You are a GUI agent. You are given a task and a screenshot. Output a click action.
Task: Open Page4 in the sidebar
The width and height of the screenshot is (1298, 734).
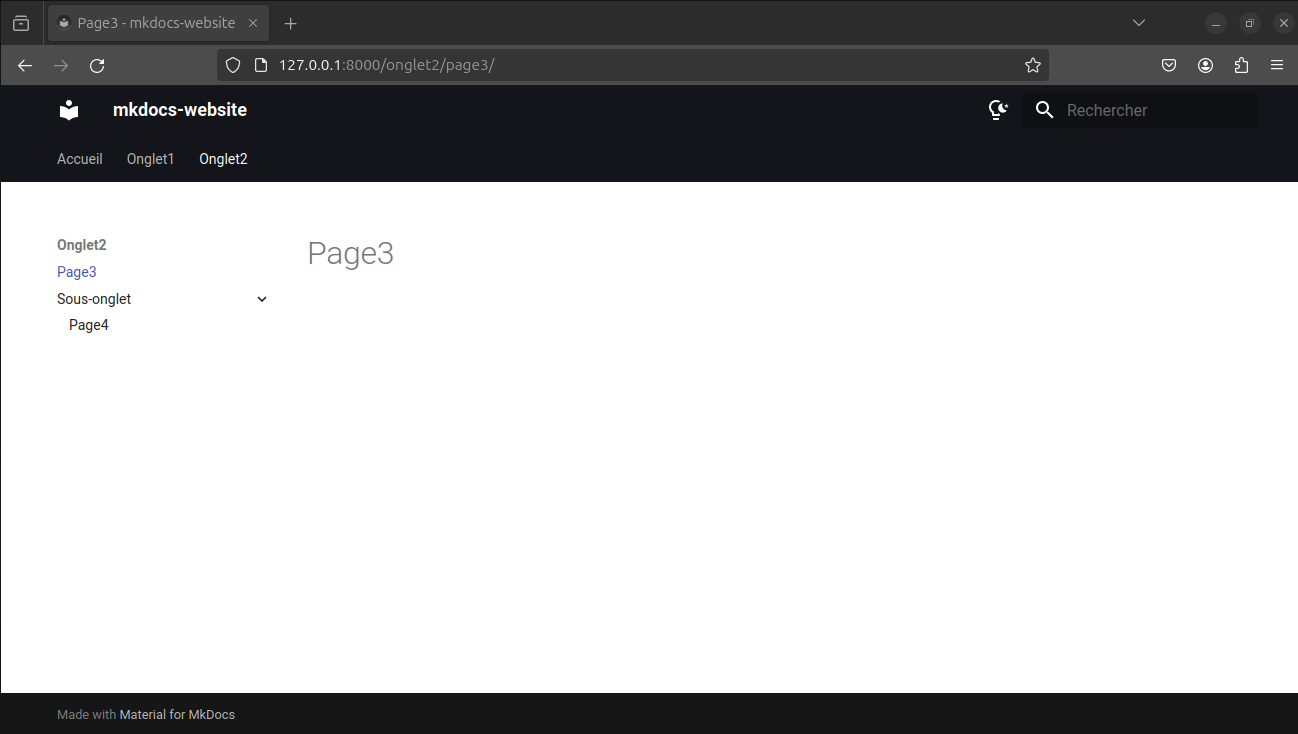(89, 325)
